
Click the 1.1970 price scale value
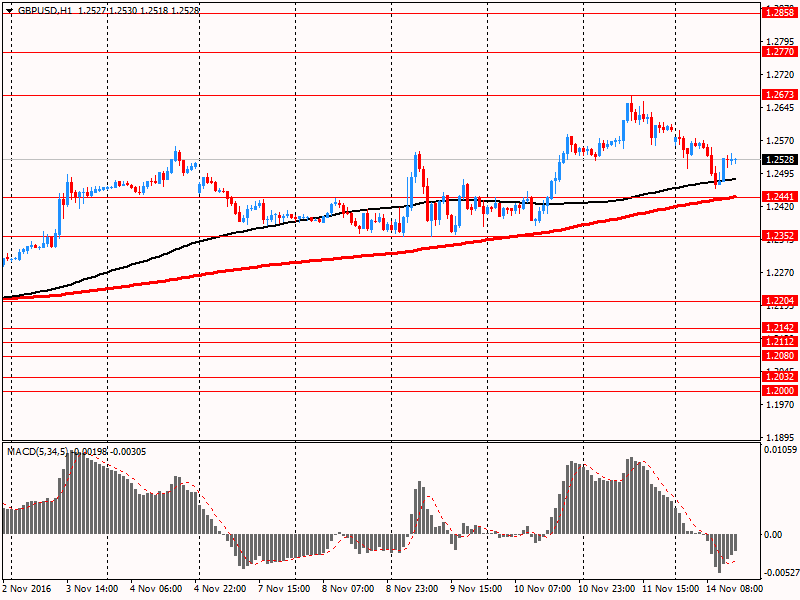click(x=780, y=405)
